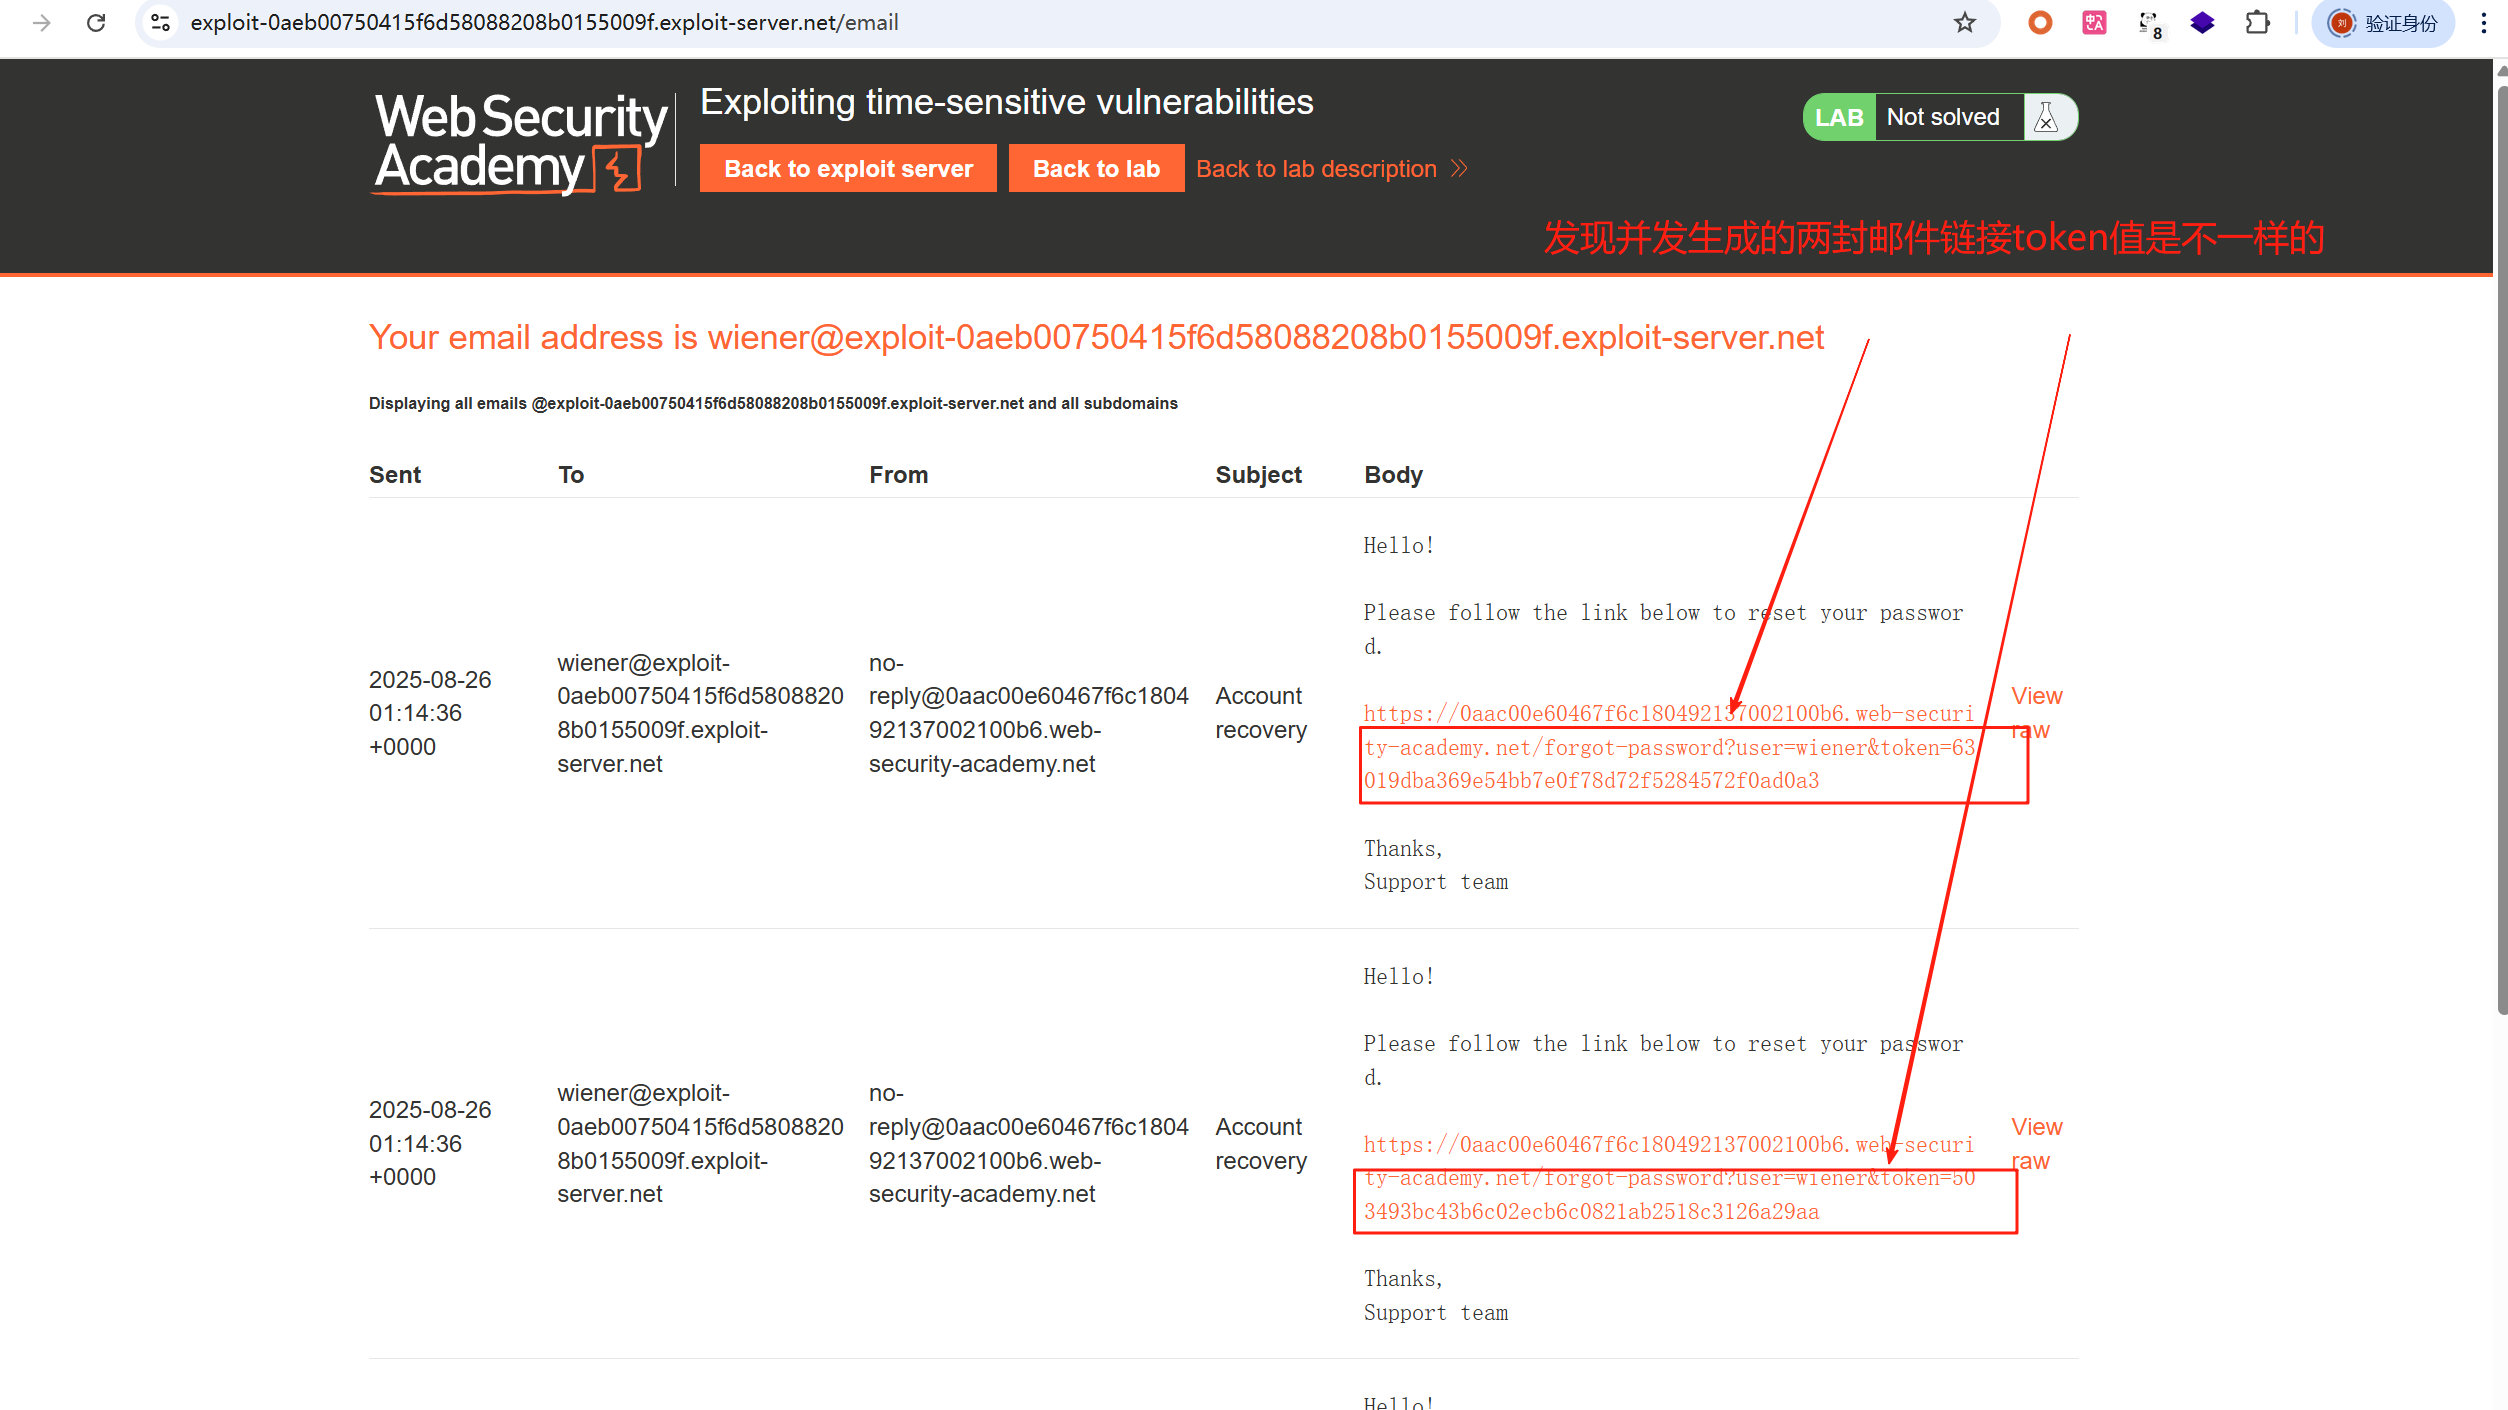The width and height of the screenshot is (2508, 1410).
Task: Click the 验证身份 profile button
Action: coord(2383,22)
